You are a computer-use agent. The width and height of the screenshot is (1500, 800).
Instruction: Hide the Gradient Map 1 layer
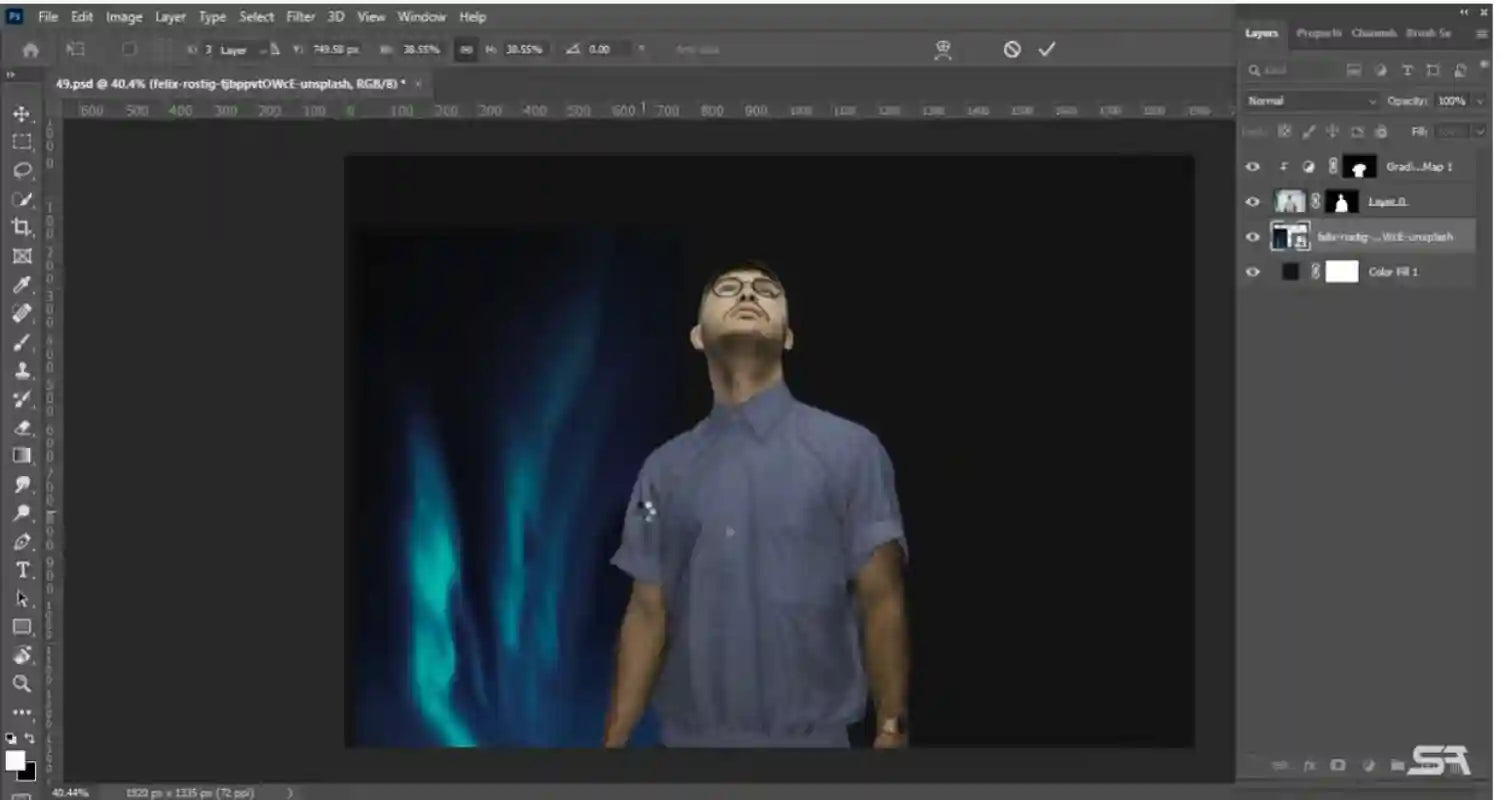point(1252,167)
